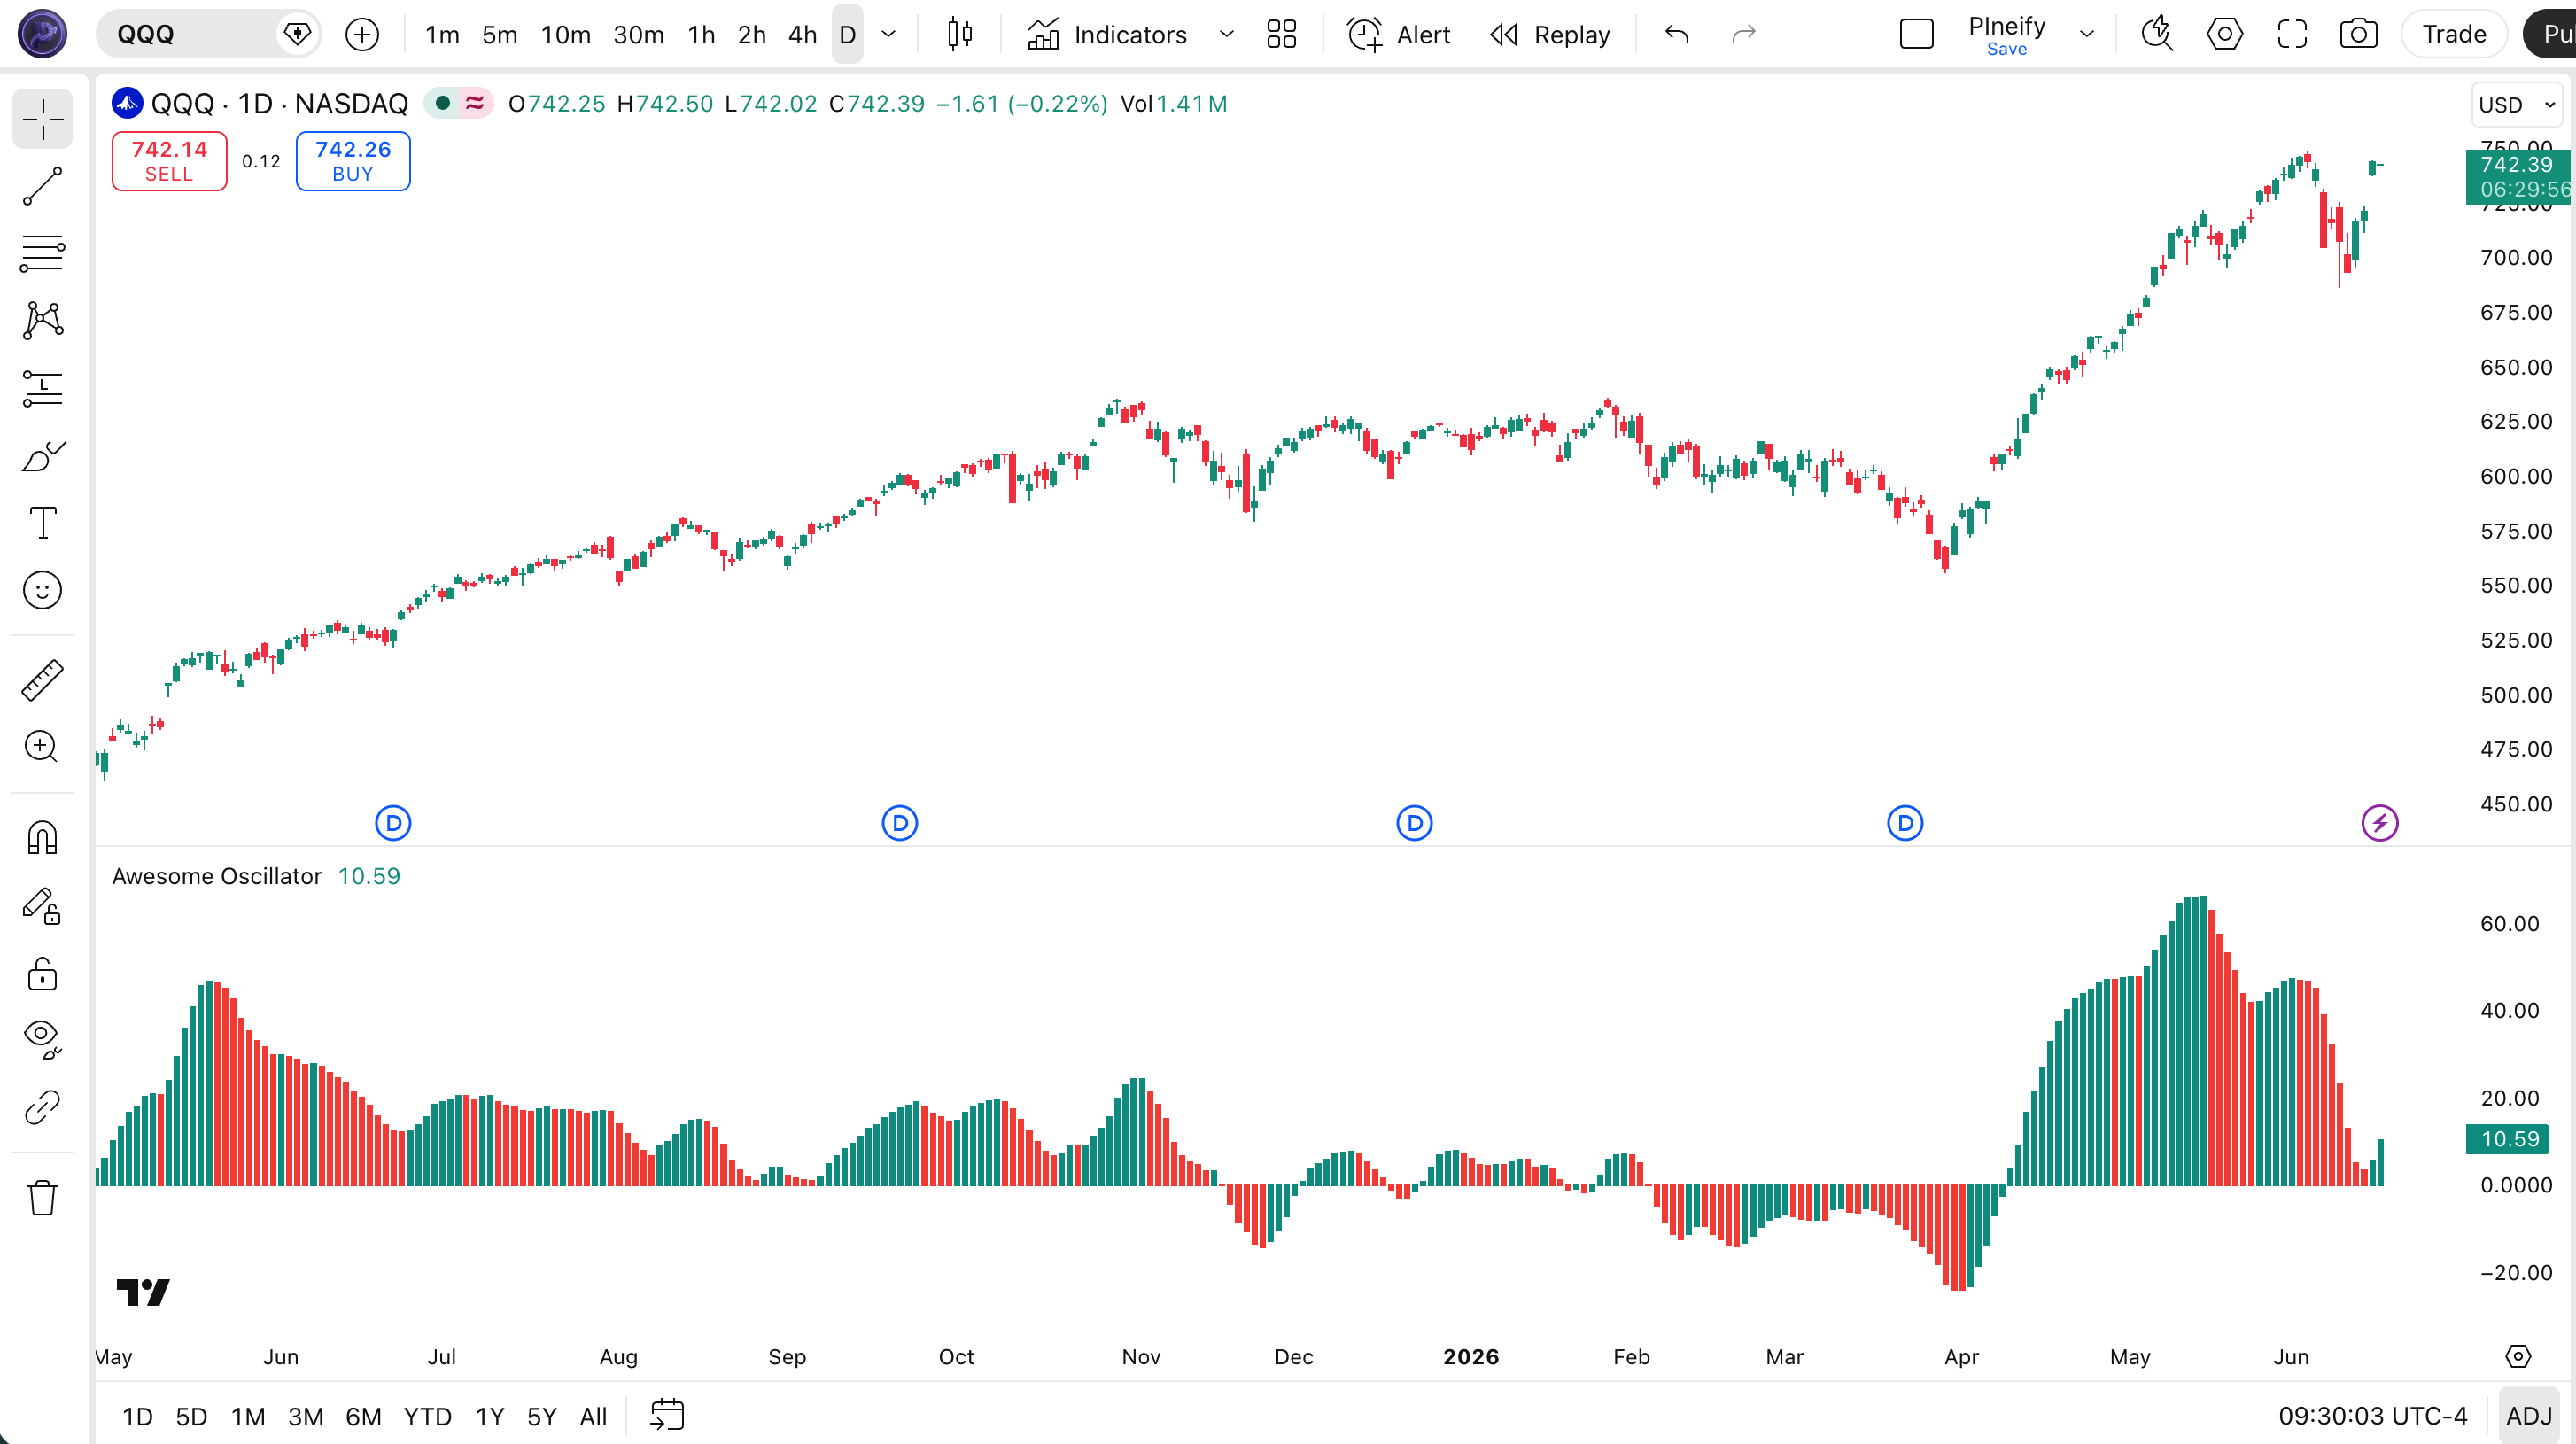Select the ruler measure tool
The height and width of the screenshot is (1444, 2576).
click(42, 680)
